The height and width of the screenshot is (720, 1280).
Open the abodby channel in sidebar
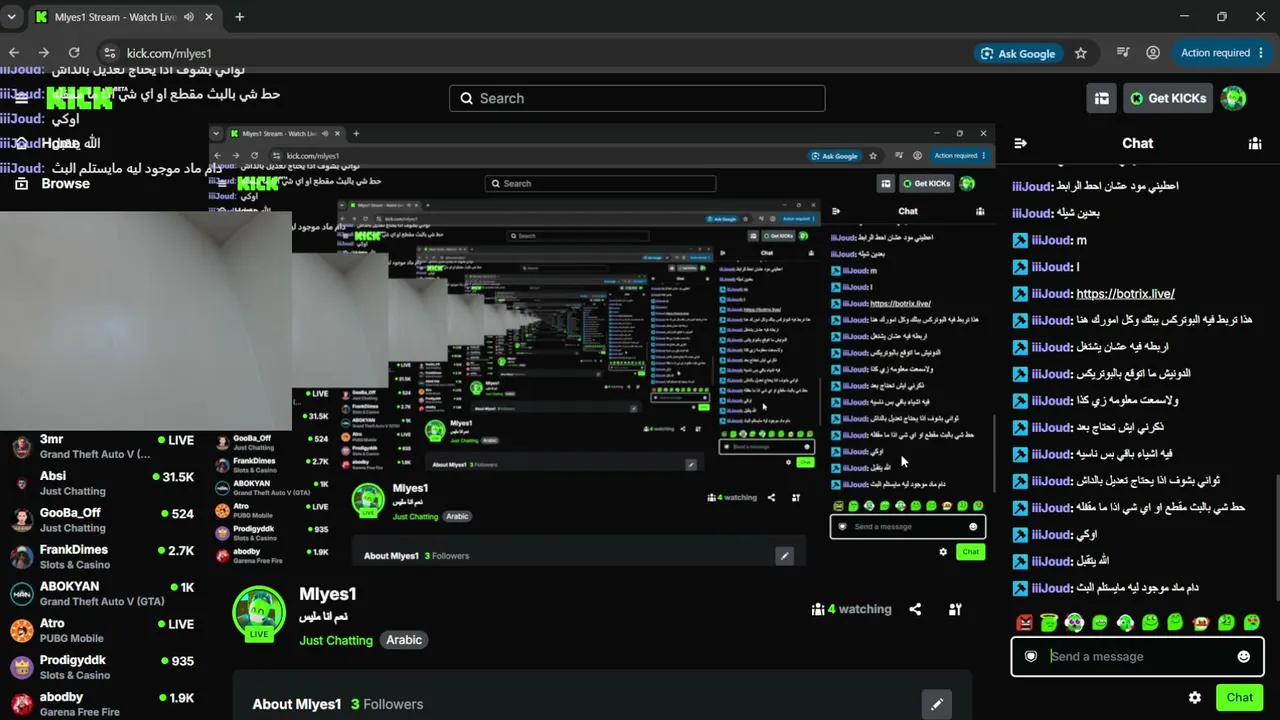pyautogui.click(x=104, y=704)
